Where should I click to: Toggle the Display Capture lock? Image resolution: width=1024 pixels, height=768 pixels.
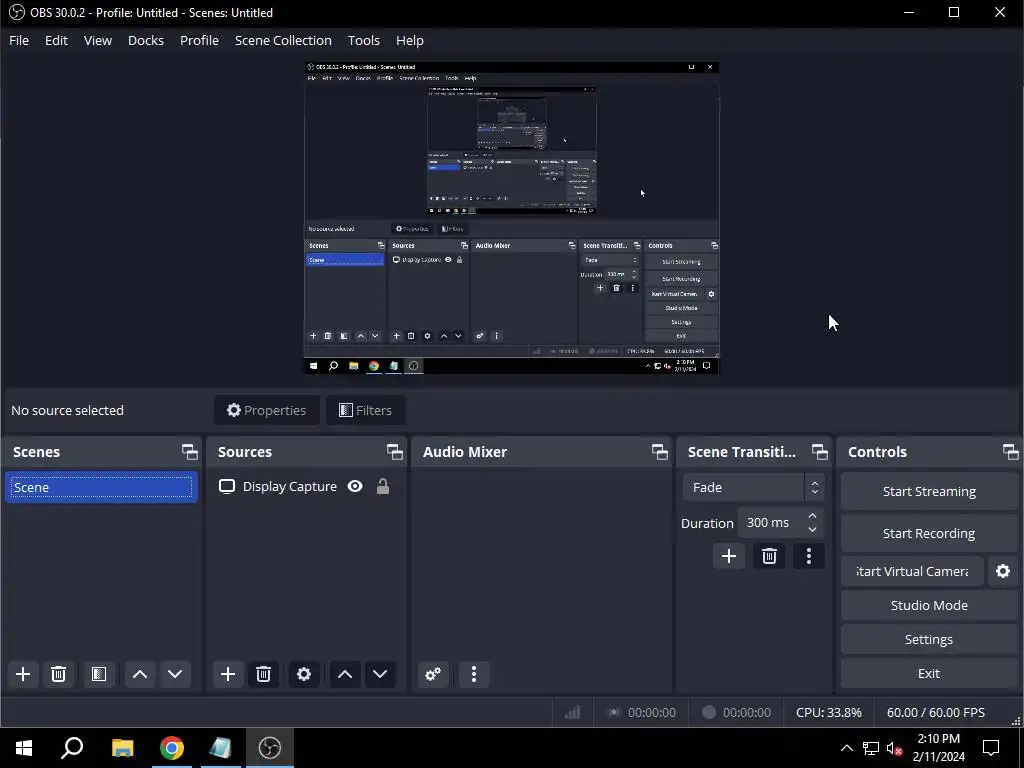[x=383, y=487]
